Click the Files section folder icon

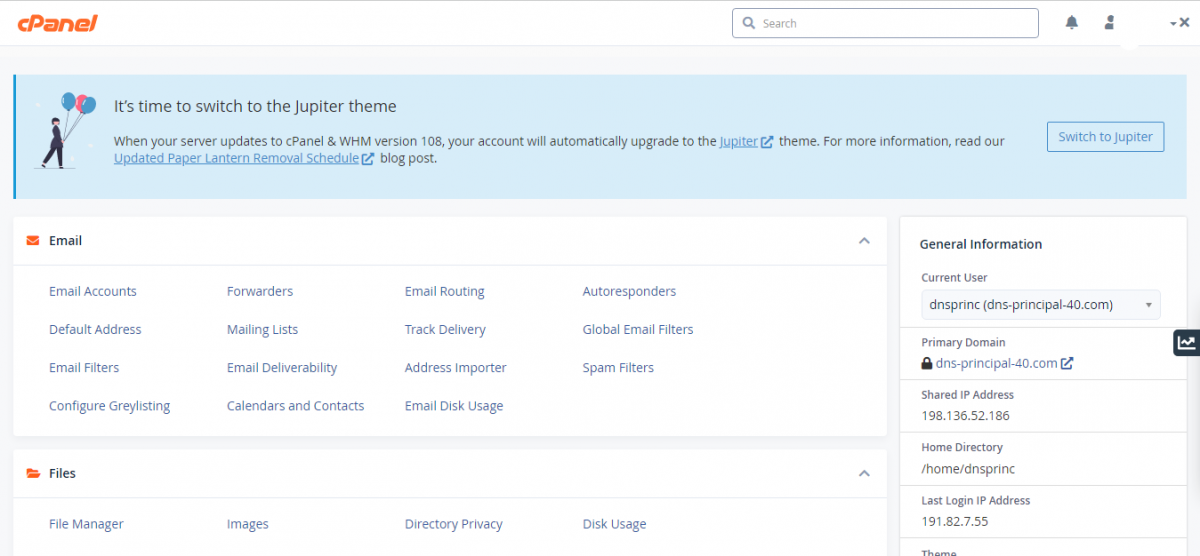tap(33, 474)
